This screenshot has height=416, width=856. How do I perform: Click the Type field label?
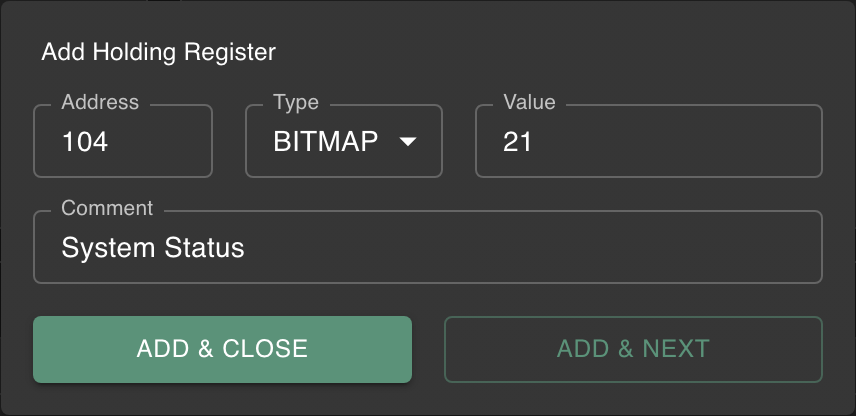[296, 102]
